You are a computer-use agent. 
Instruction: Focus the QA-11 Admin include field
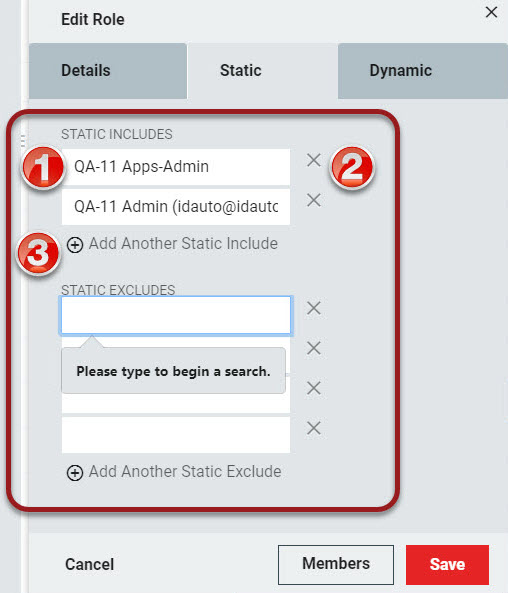point(176,207)
